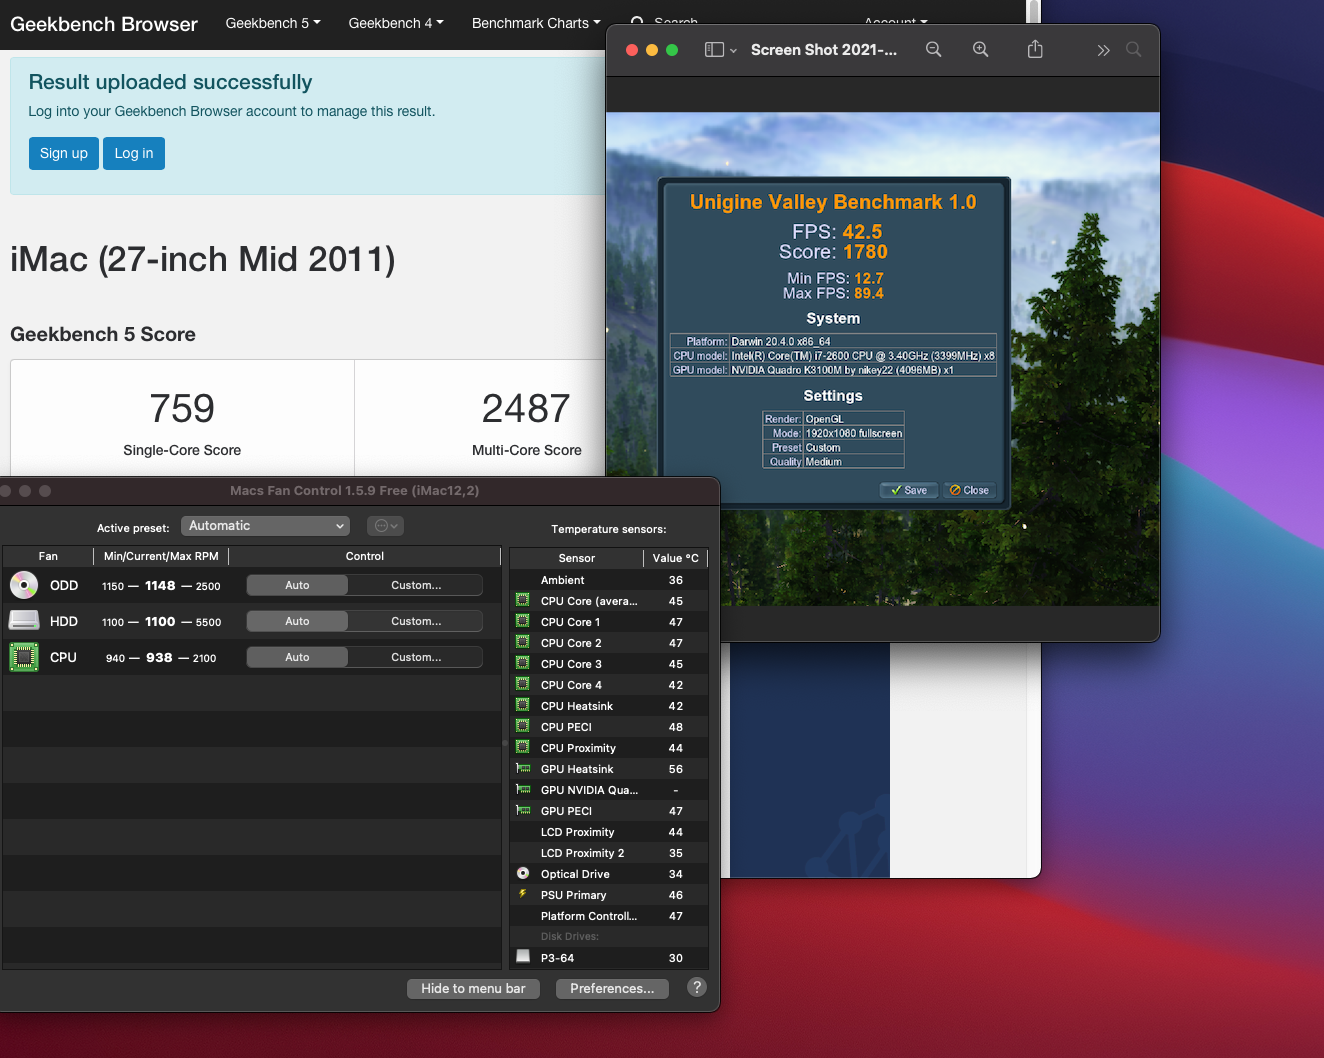The width and height of the screenshot is (1324, 1058).
Task: Select CPU Proximity sensor row
Action: pos(609,748)
